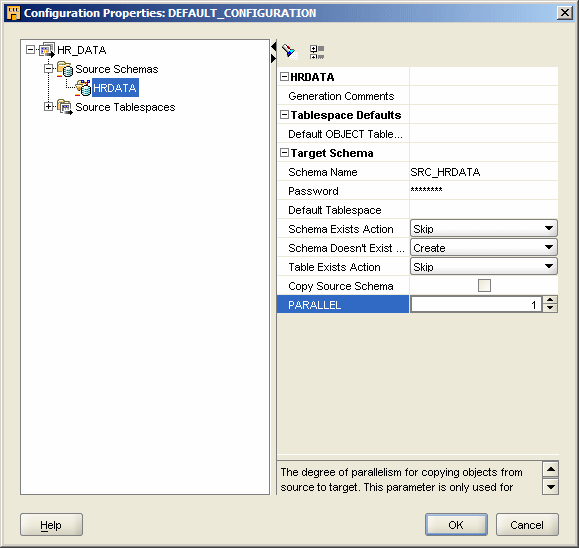Click the expand/collapse all properties icon
The image size is (579, 548).
317,52
